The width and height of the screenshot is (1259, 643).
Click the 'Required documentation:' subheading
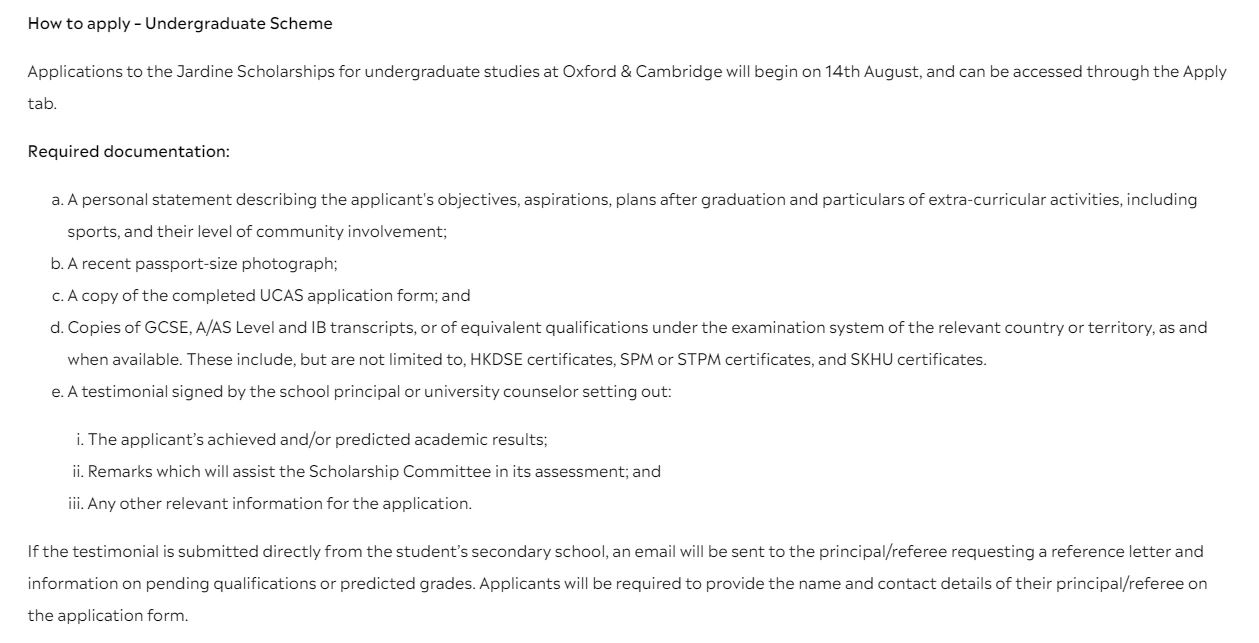point(128,152)
